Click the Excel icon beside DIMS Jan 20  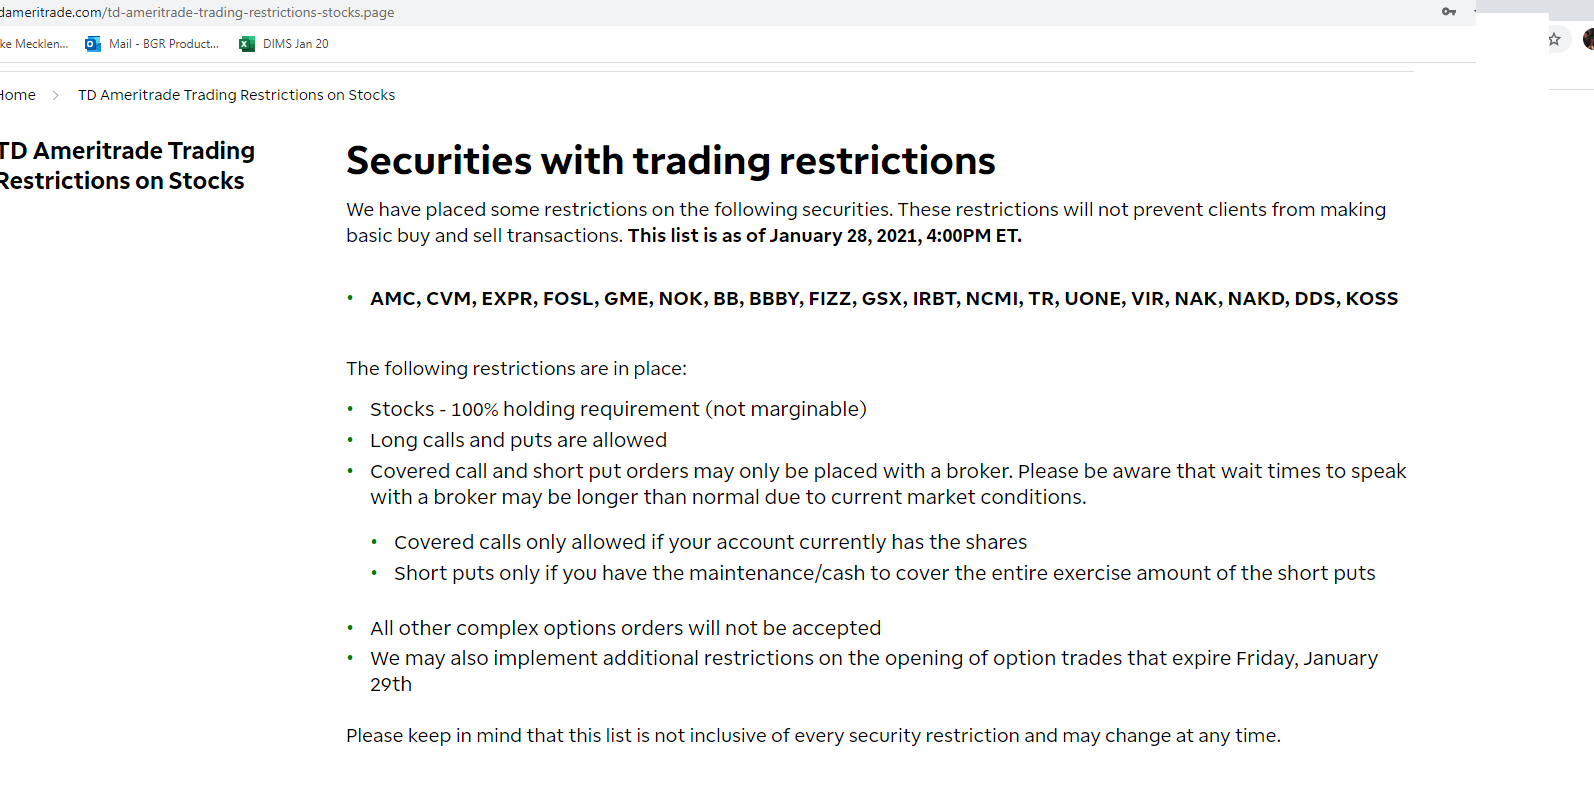[246, 44]
